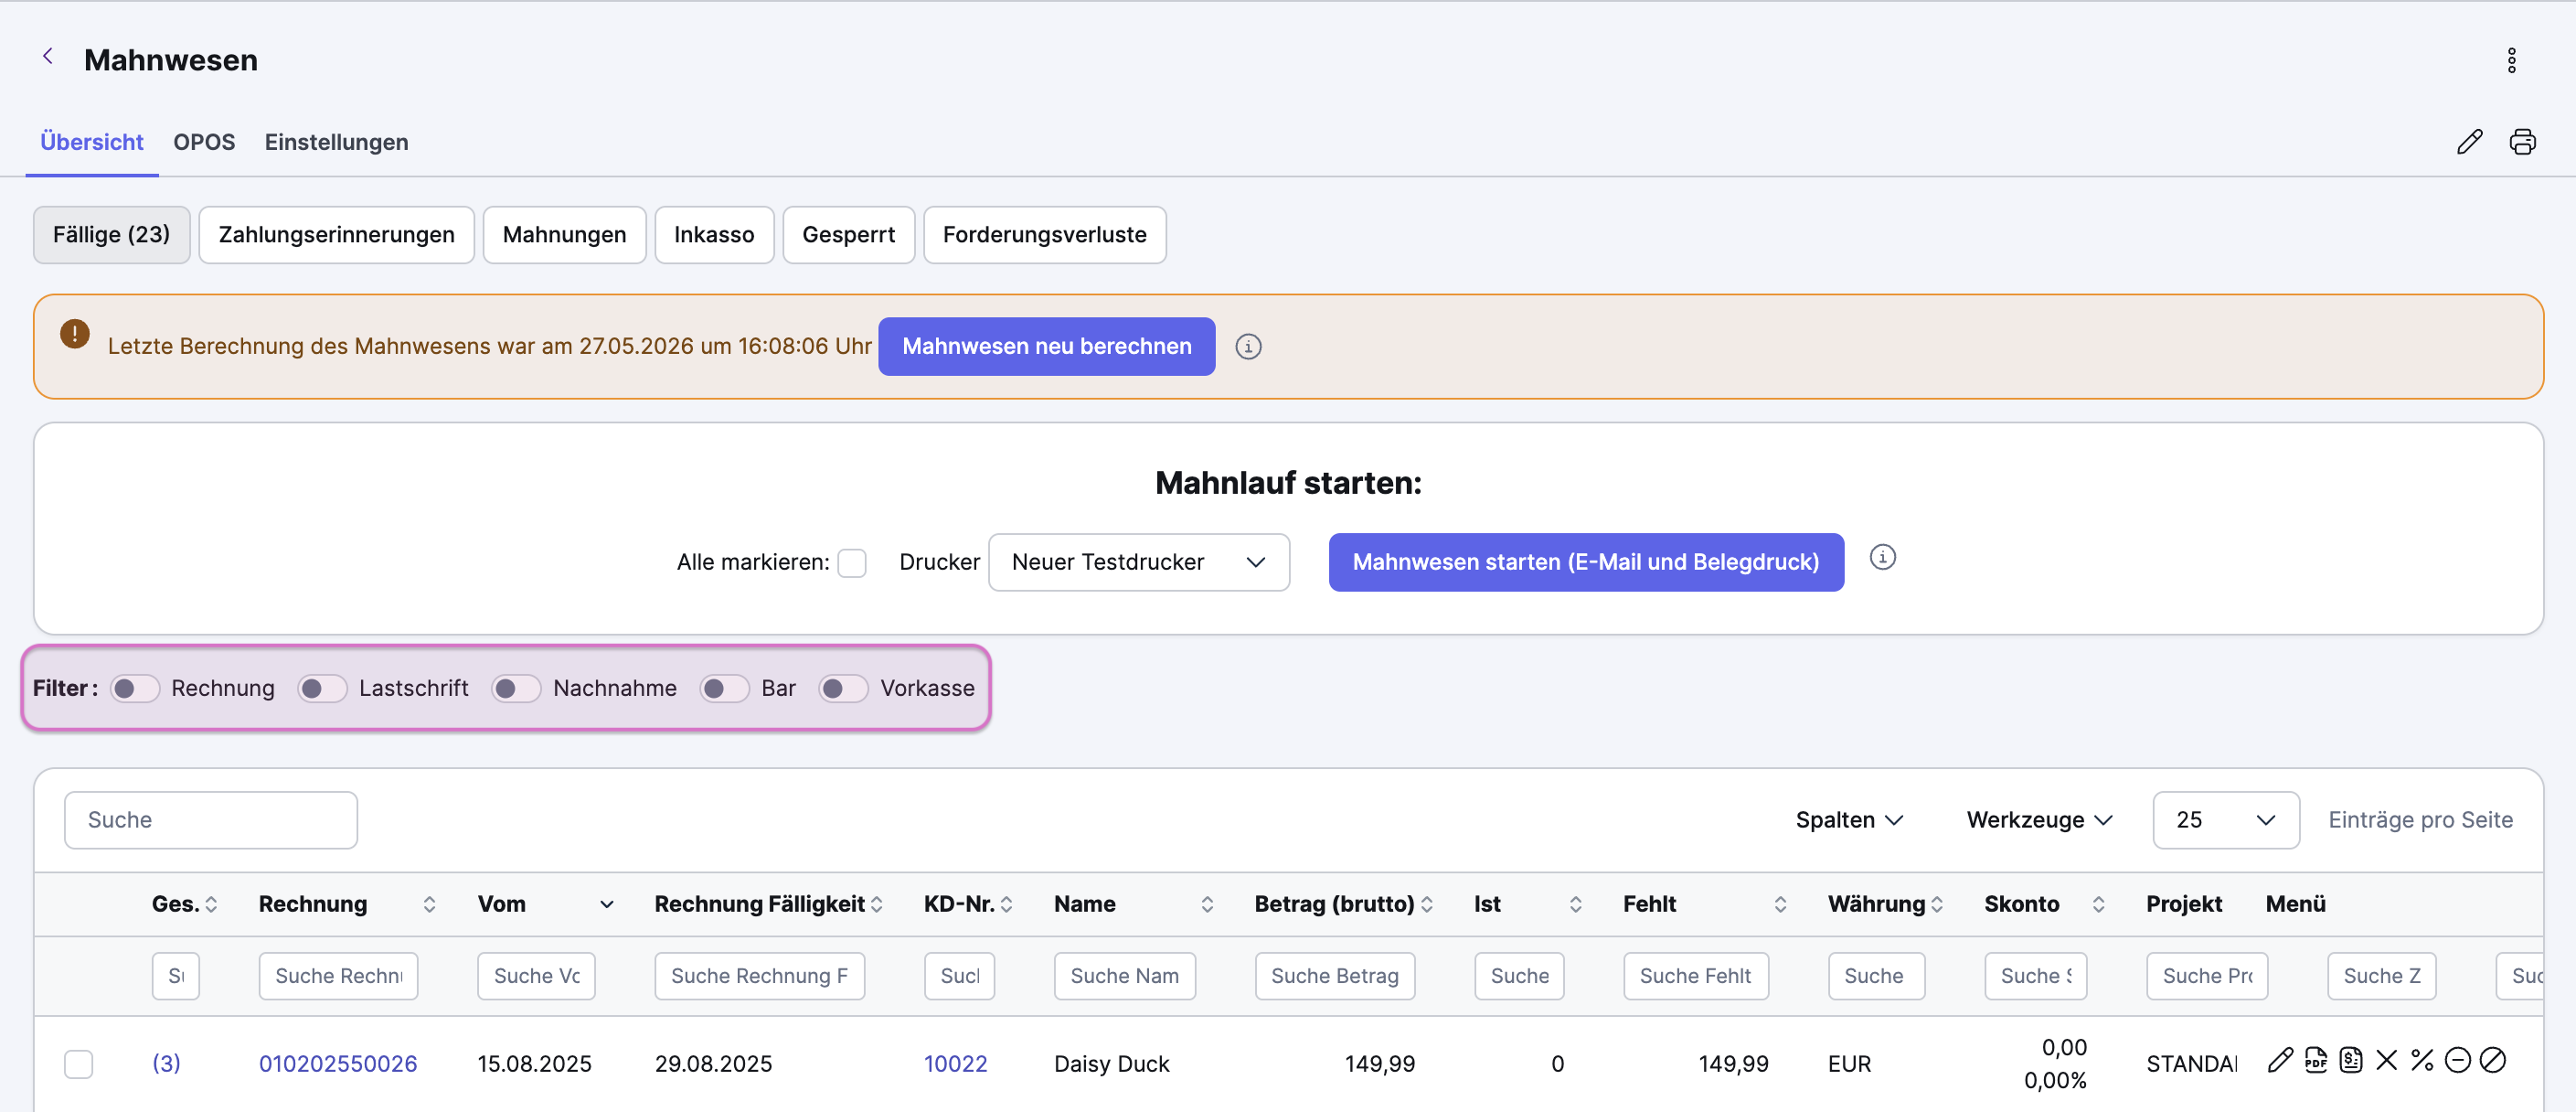Open the Drucker dropdown Neuer Testdrucker
This screenshot has height=1112, width=2576.
click(x=1139, y=562)
